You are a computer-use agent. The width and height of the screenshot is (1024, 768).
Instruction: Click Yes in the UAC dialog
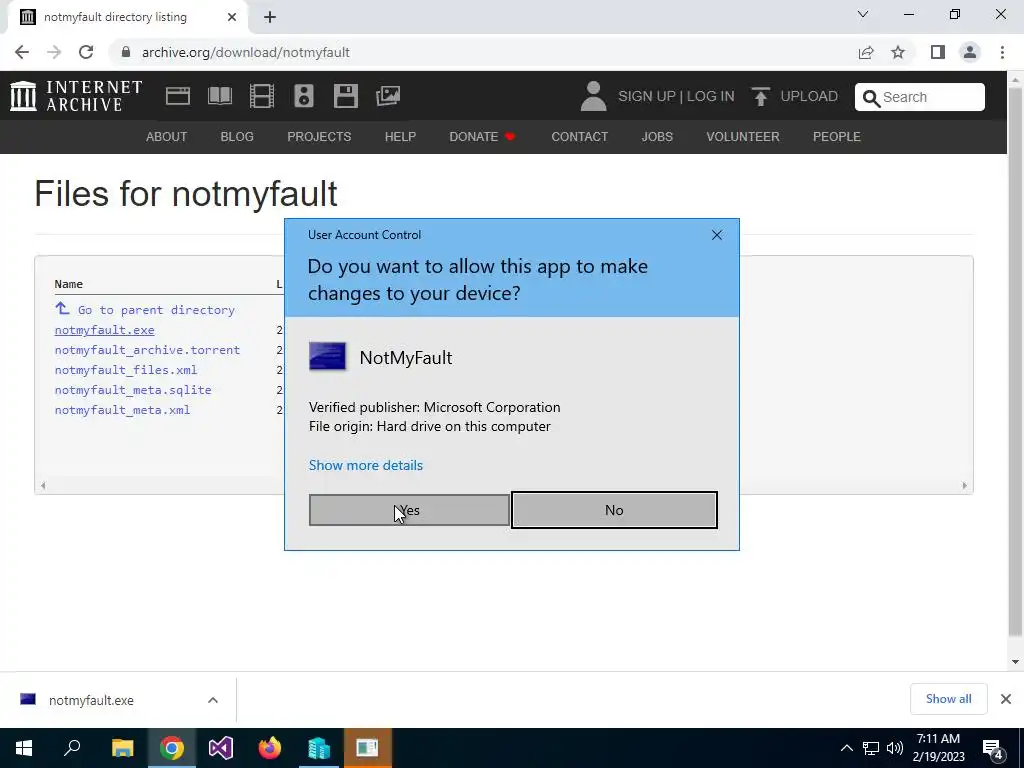click(409, 510)
